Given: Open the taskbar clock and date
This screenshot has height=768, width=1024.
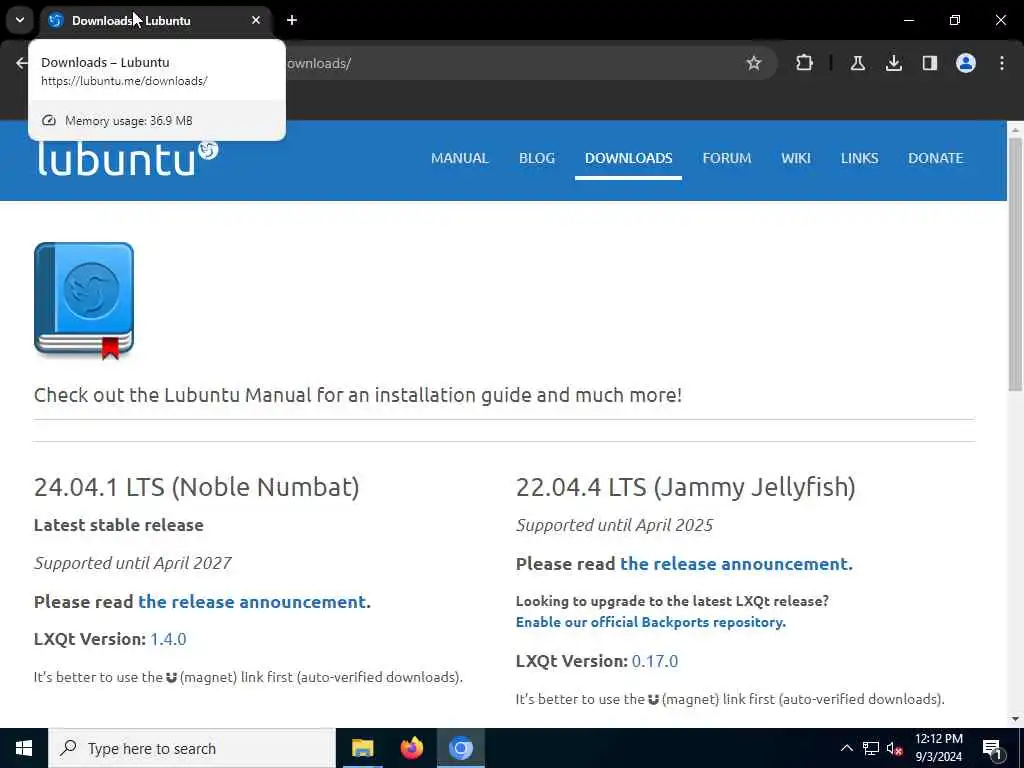Looking at the screenshot, I should point(938,748).
